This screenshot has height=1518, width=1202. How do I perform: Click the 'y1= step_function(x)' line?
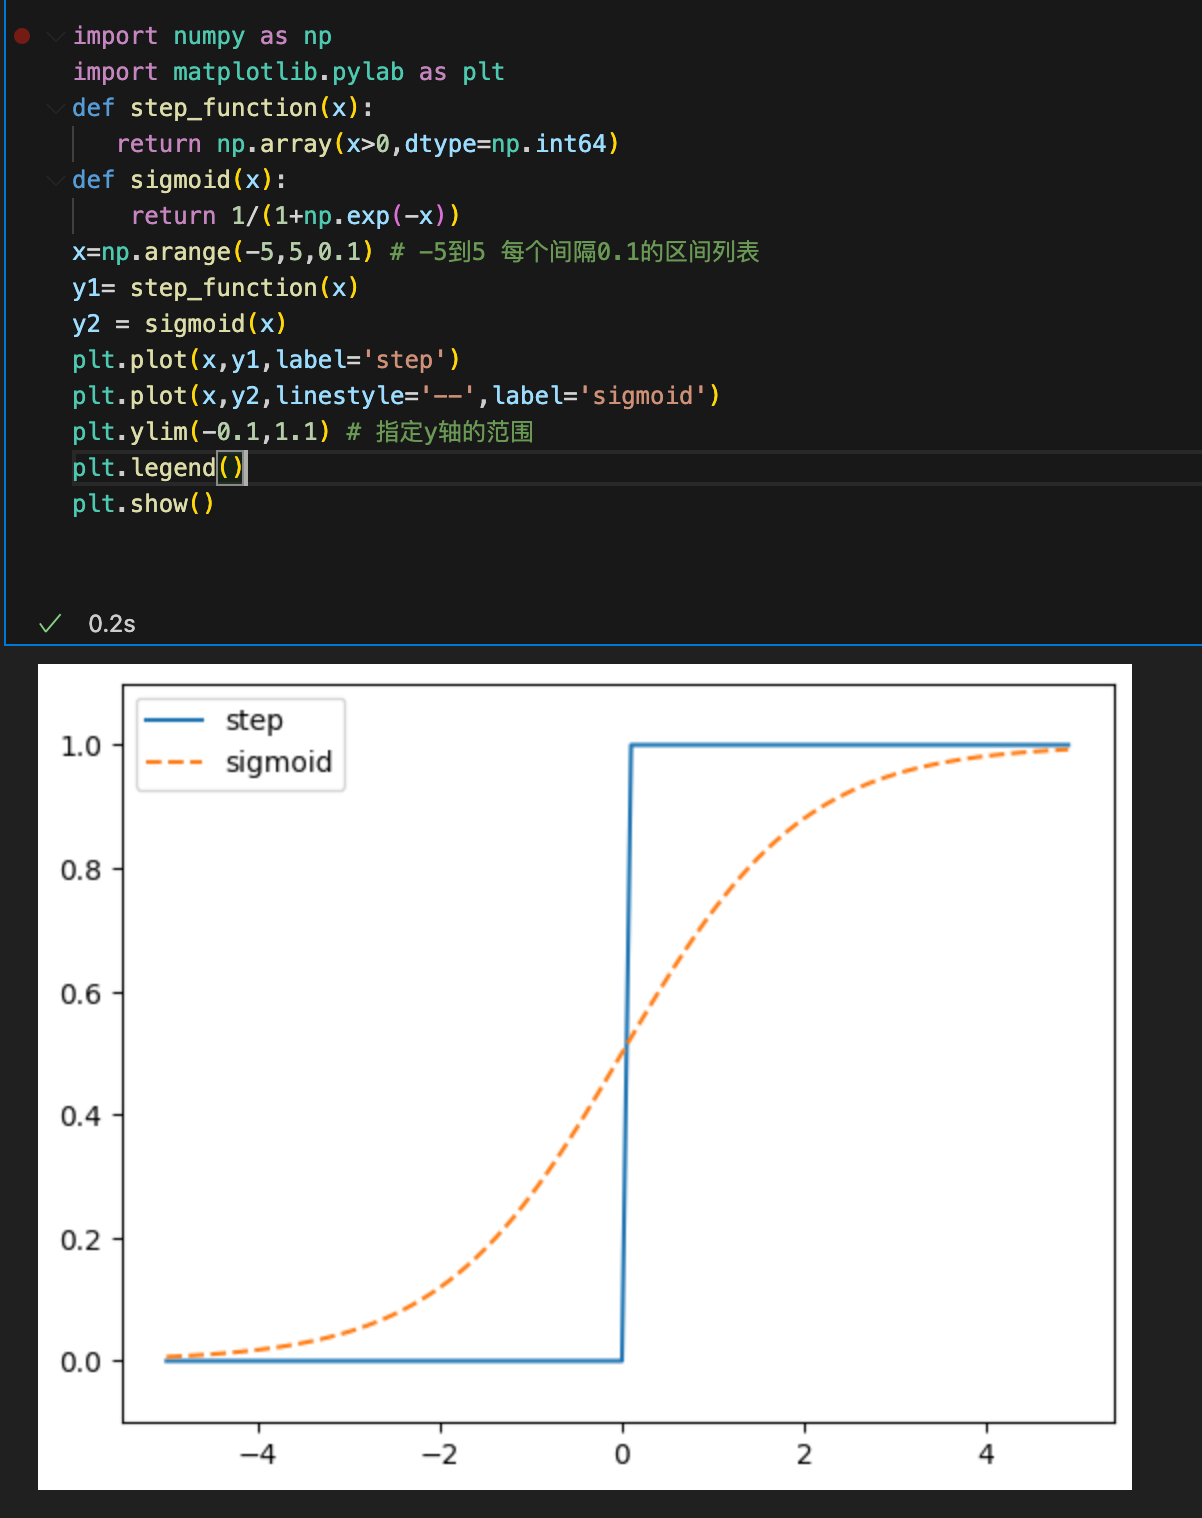coord(215,288)
